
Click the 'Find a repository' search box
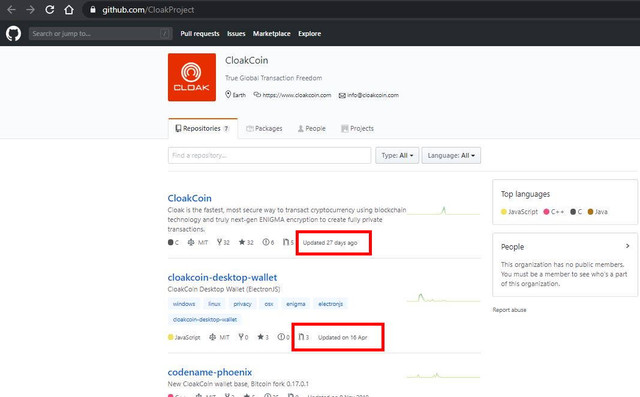click(x=269, y=155)
